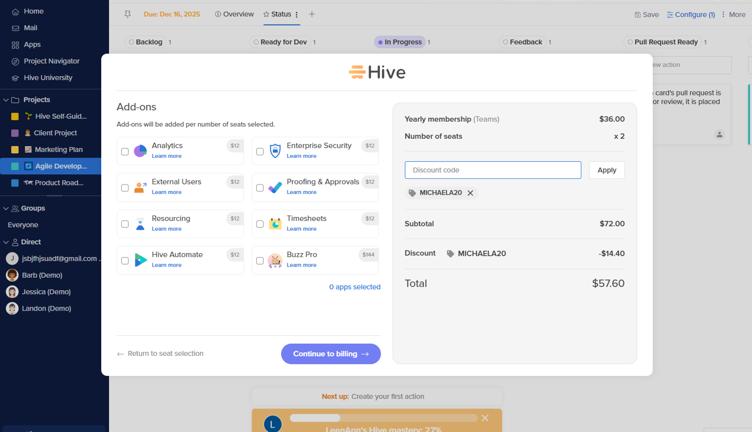
Task: Tick the External Users add-on checkbox
Action: click(125, 188)
